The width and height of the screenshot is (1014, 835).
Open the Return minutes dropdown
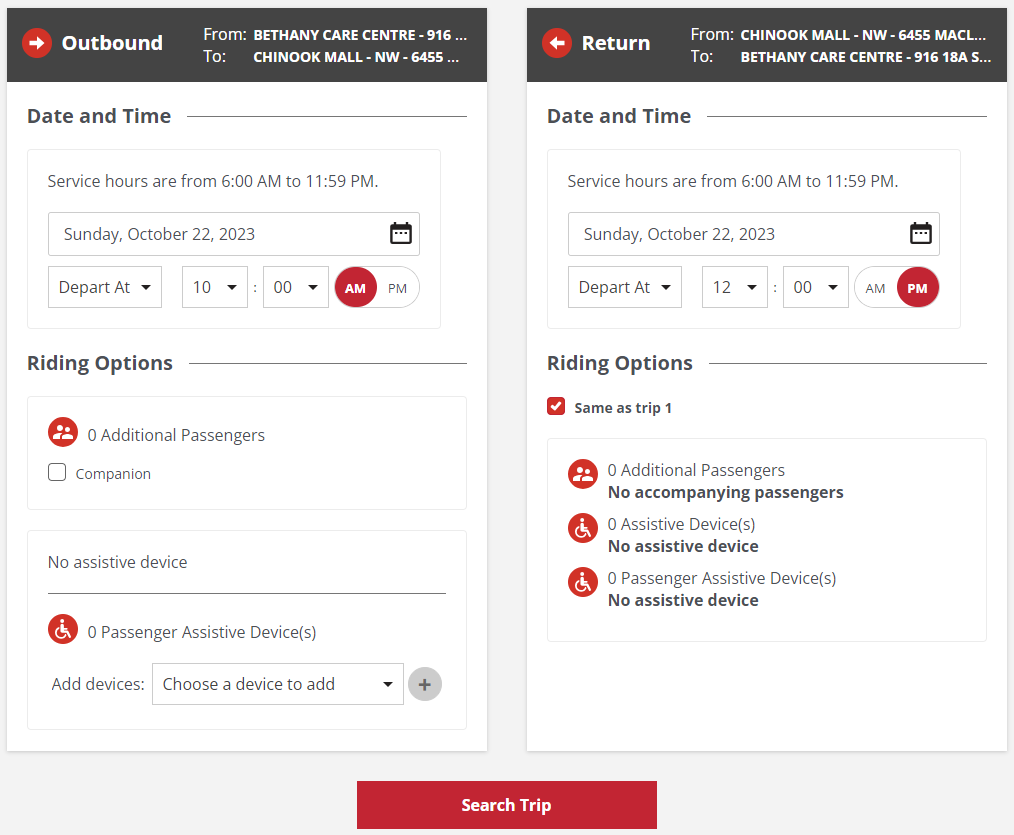point(815,287)
